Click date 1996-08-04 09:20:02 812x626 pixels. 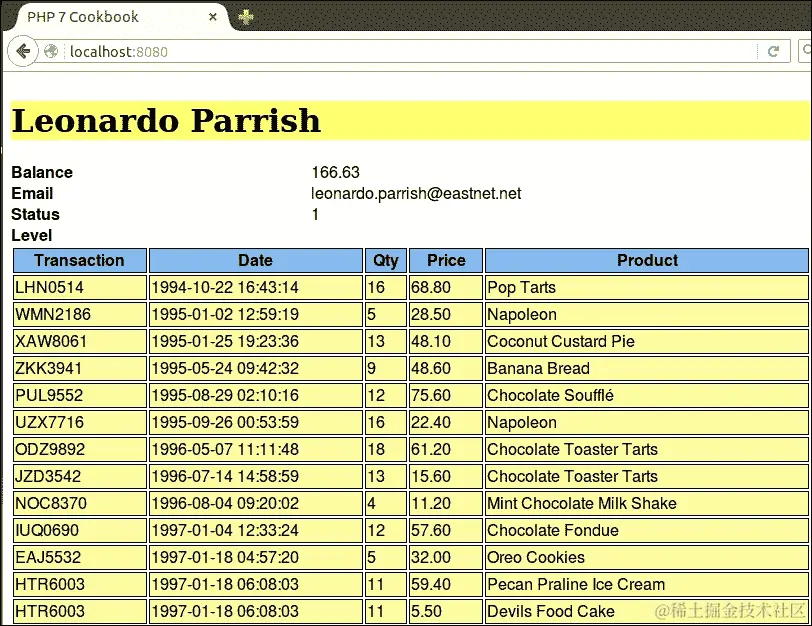click(x=256, y=503)
